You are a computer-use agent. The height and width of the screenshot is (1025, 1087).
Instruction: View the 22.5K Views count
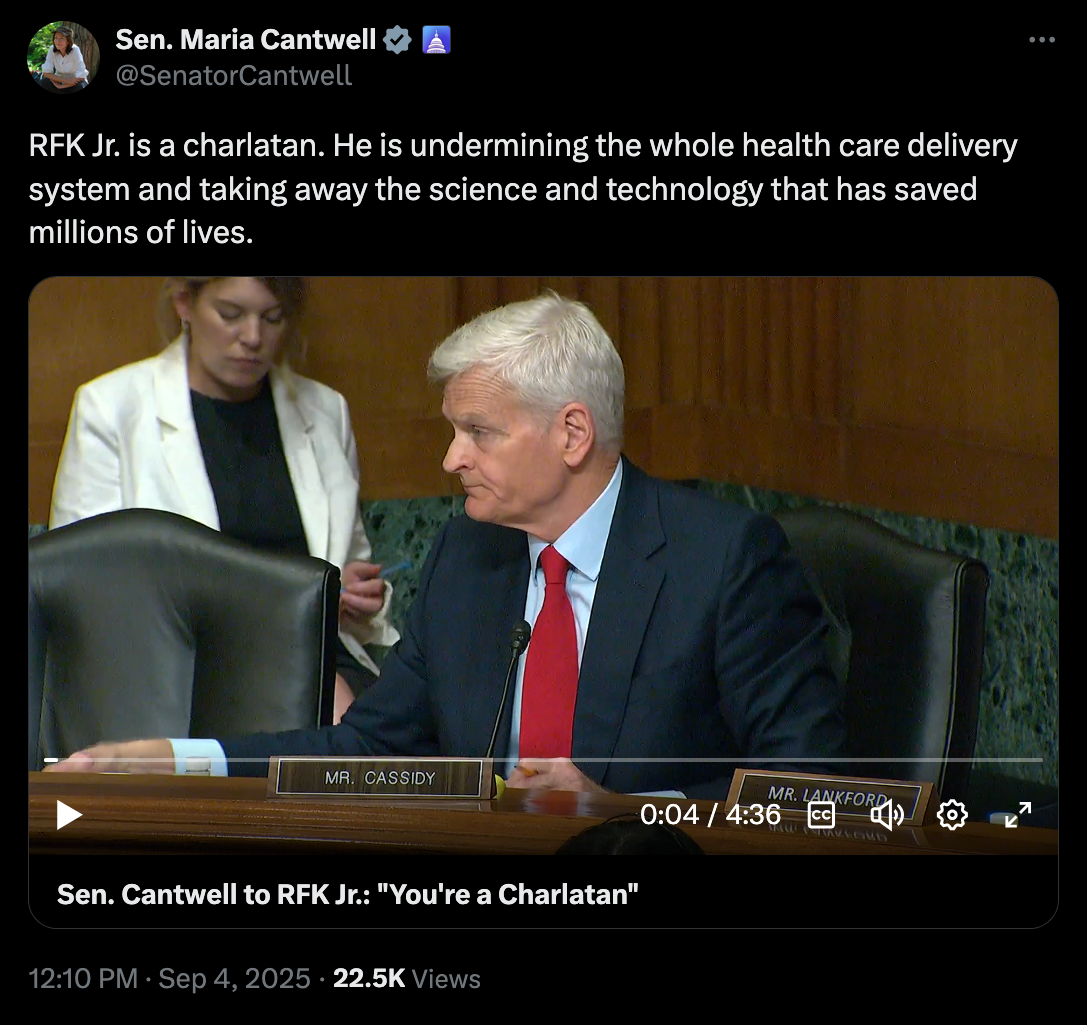407,979
